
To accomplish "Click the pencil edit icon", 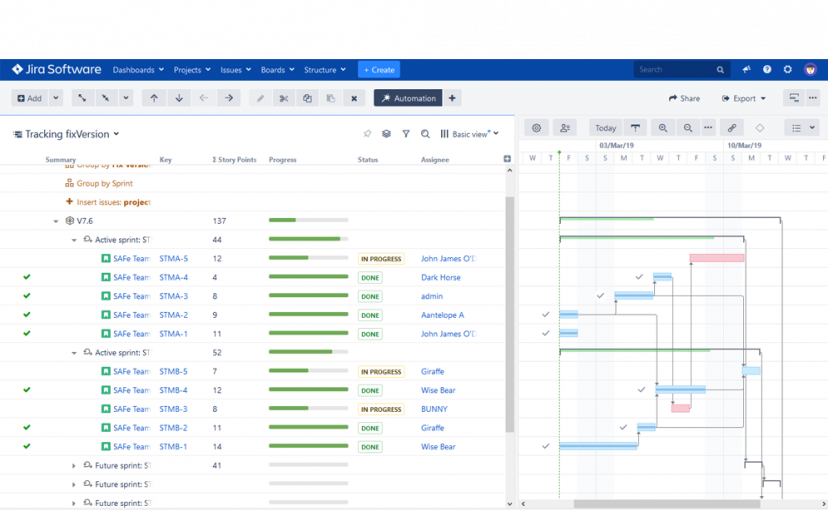I will (260, 98).
